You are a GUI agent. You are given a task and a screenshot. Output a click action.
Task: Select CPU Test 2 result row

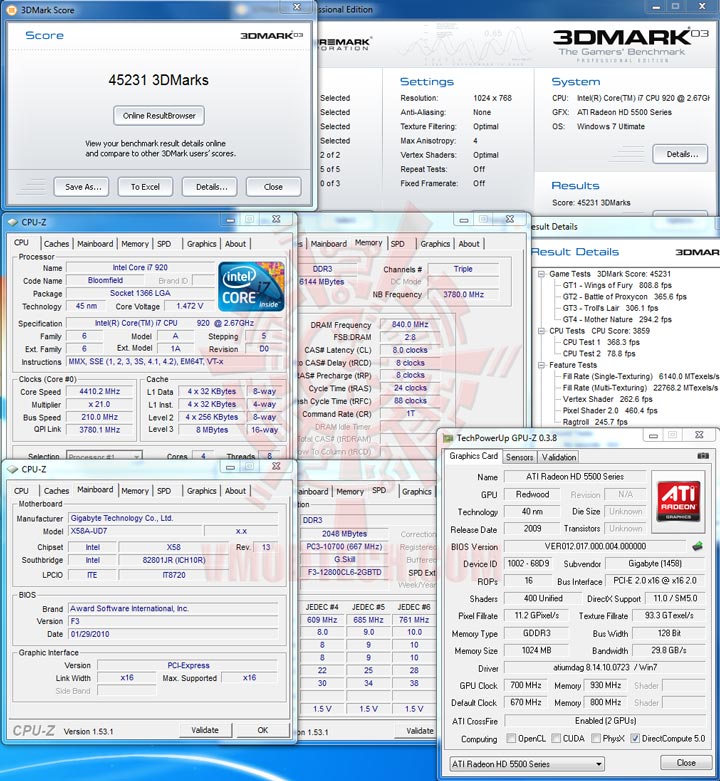point(599,354)
